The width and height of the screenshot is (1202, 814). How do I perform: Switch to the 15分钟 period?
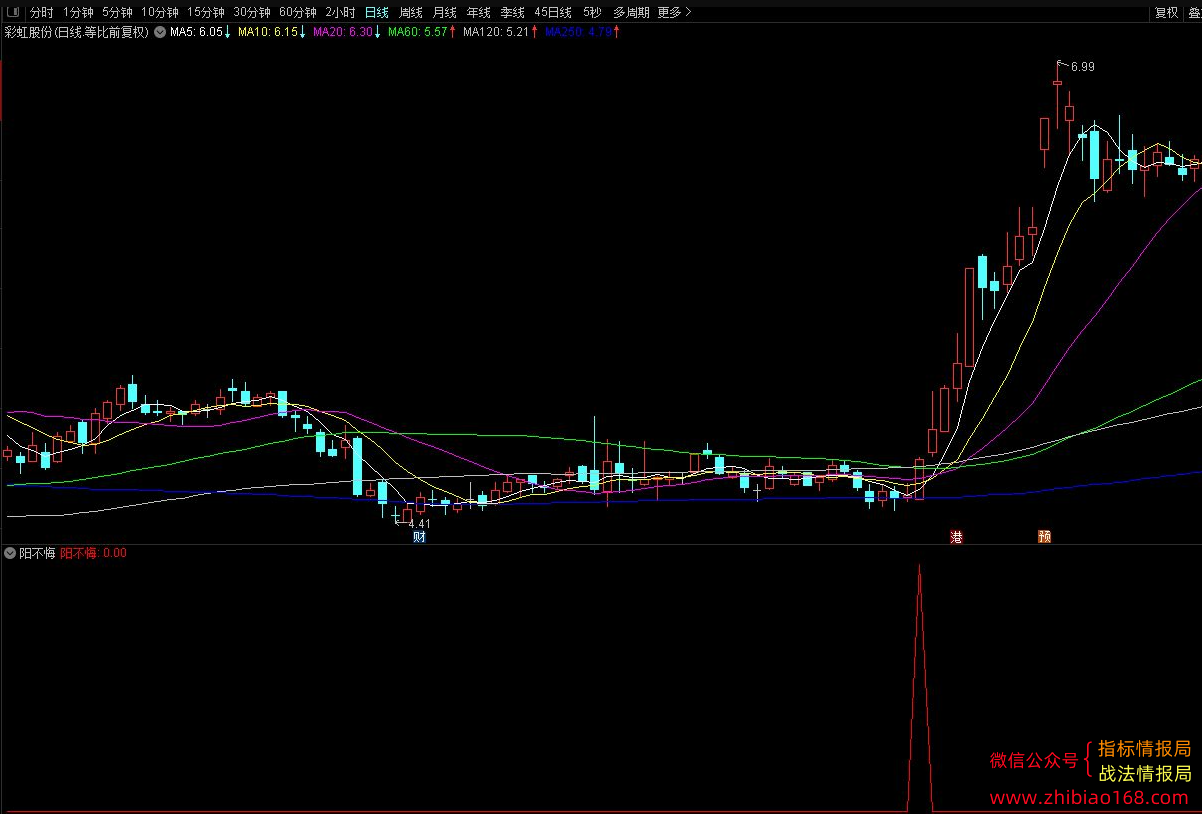tap(206, 12)
